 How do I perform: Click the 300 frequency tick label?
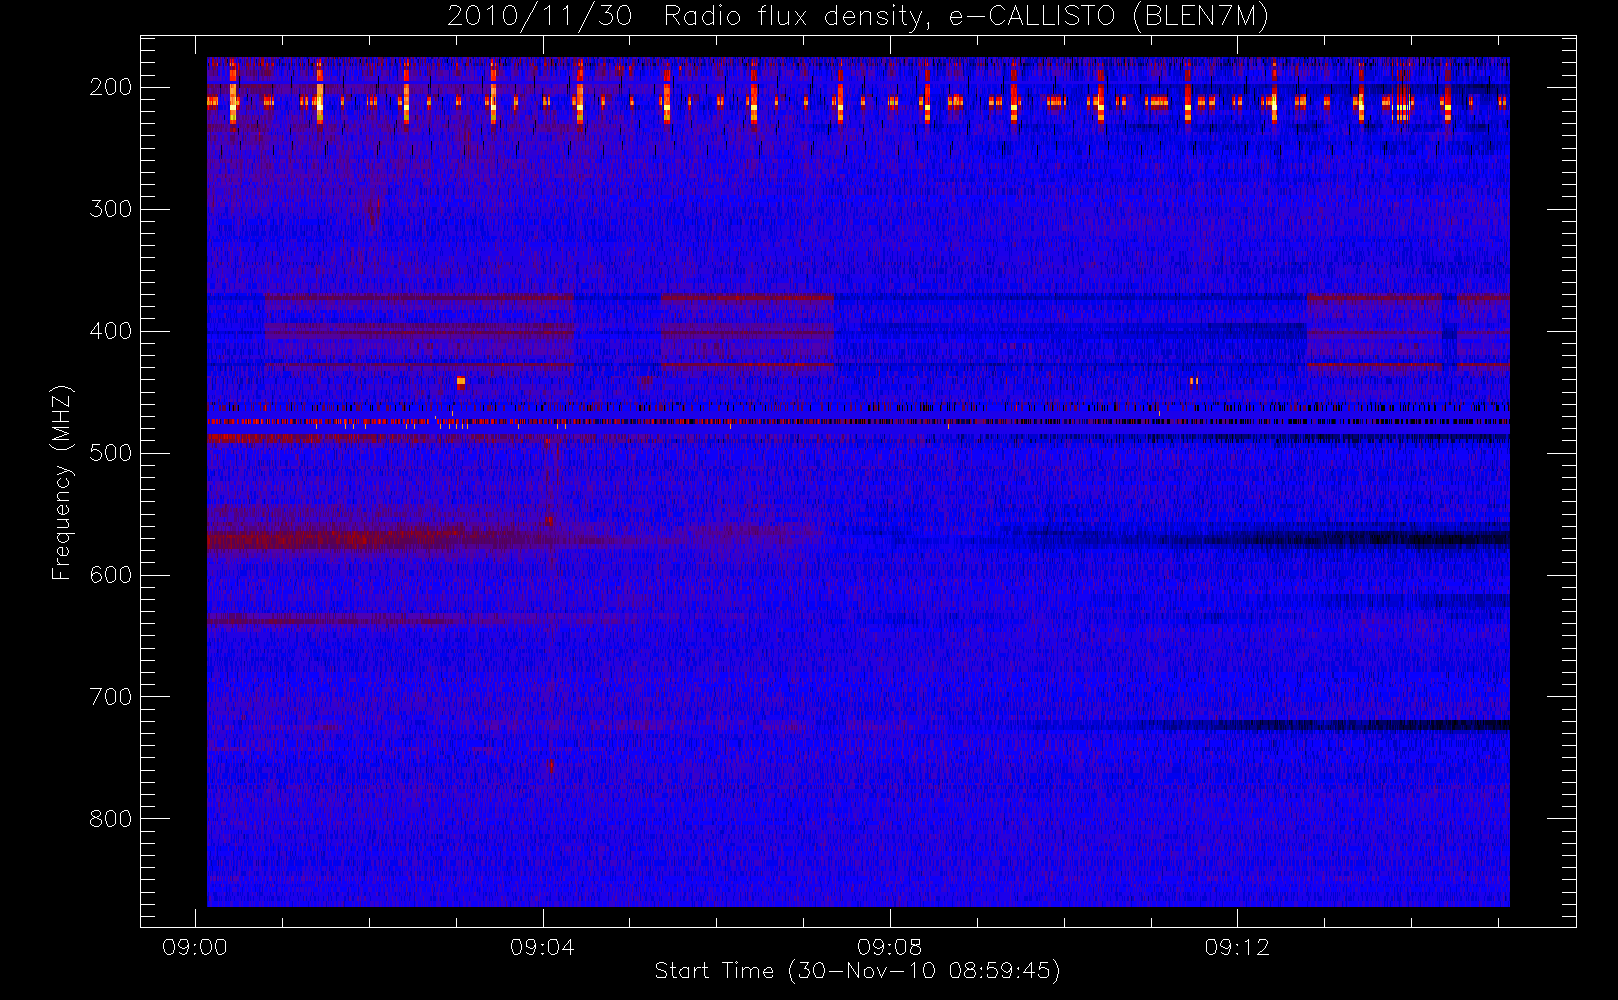pos(111,209)
